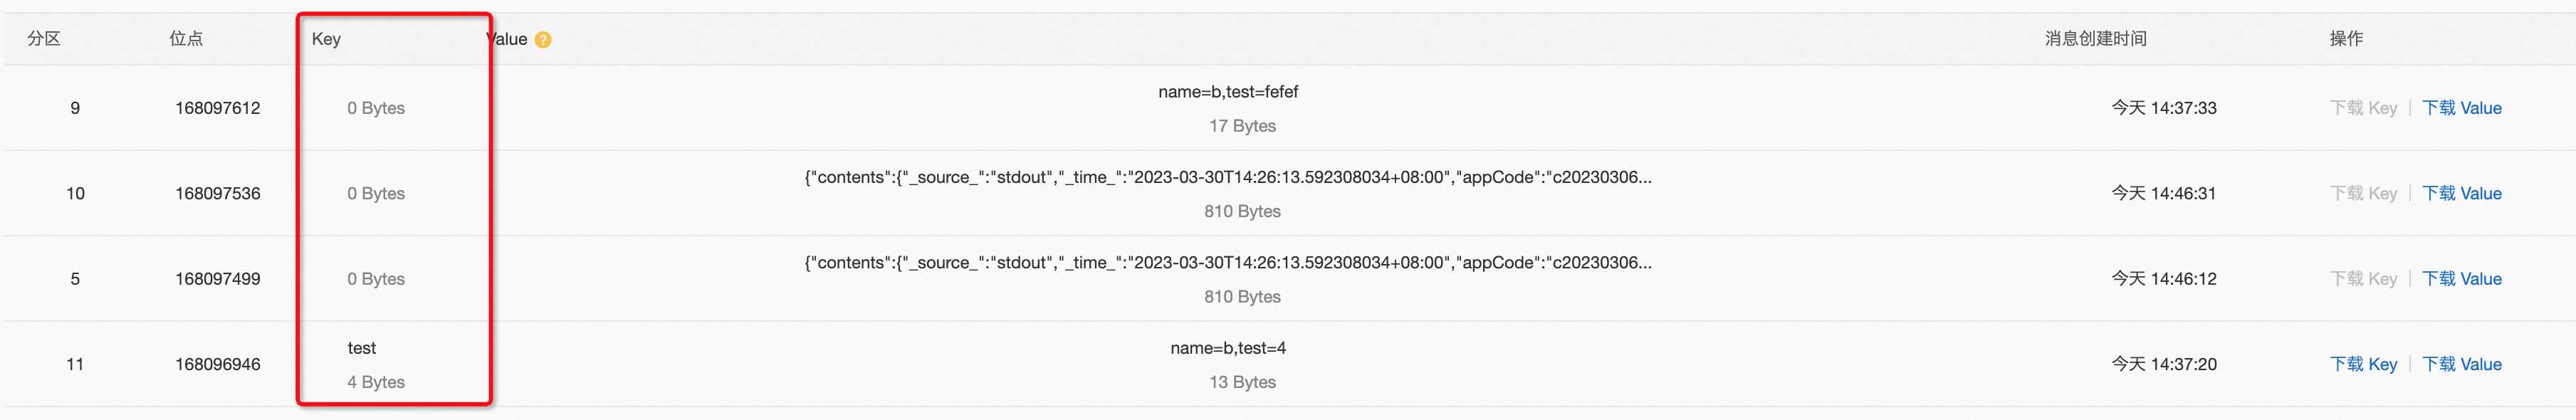Click the truncated JSON value in partition 5 row
Image resolution: width=2576 pixels, height=420 pixels.
click(x=1228, y=263)
